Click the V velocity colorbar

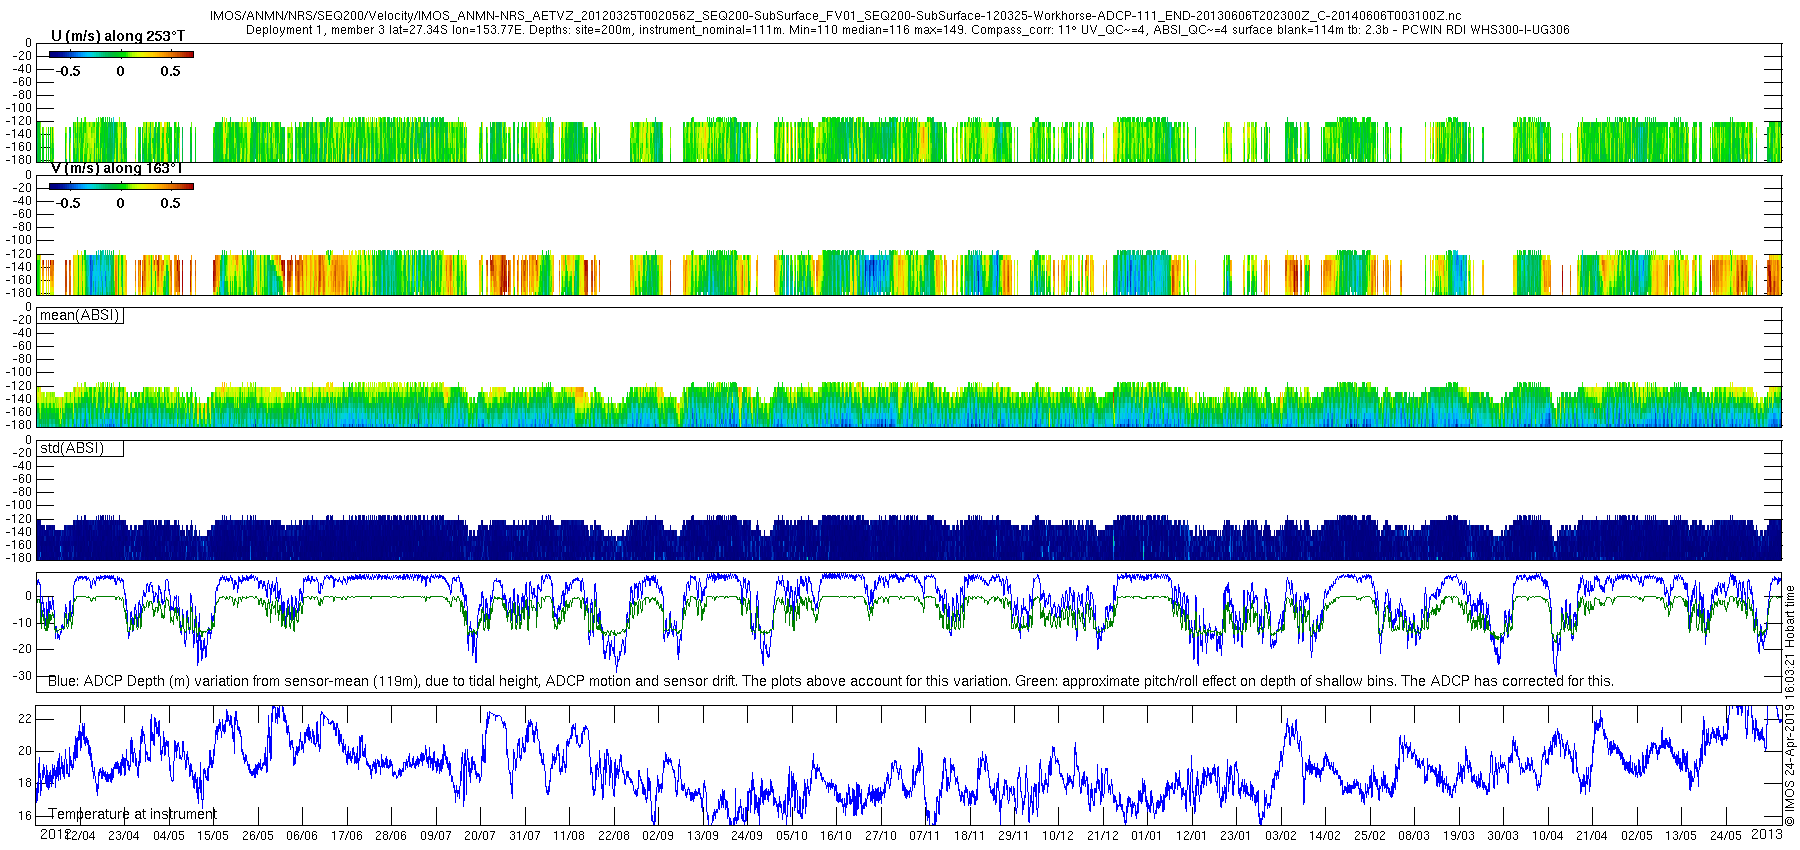point(121,186)
